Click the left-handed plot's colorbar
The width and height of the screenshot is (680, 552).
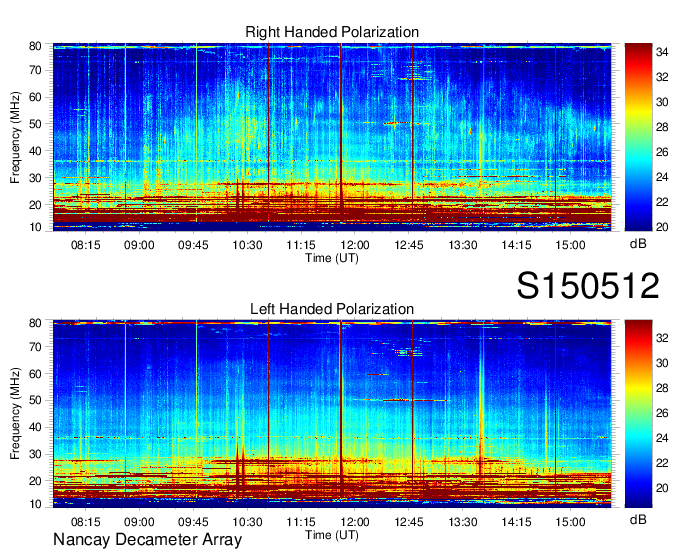coord(638,414)
